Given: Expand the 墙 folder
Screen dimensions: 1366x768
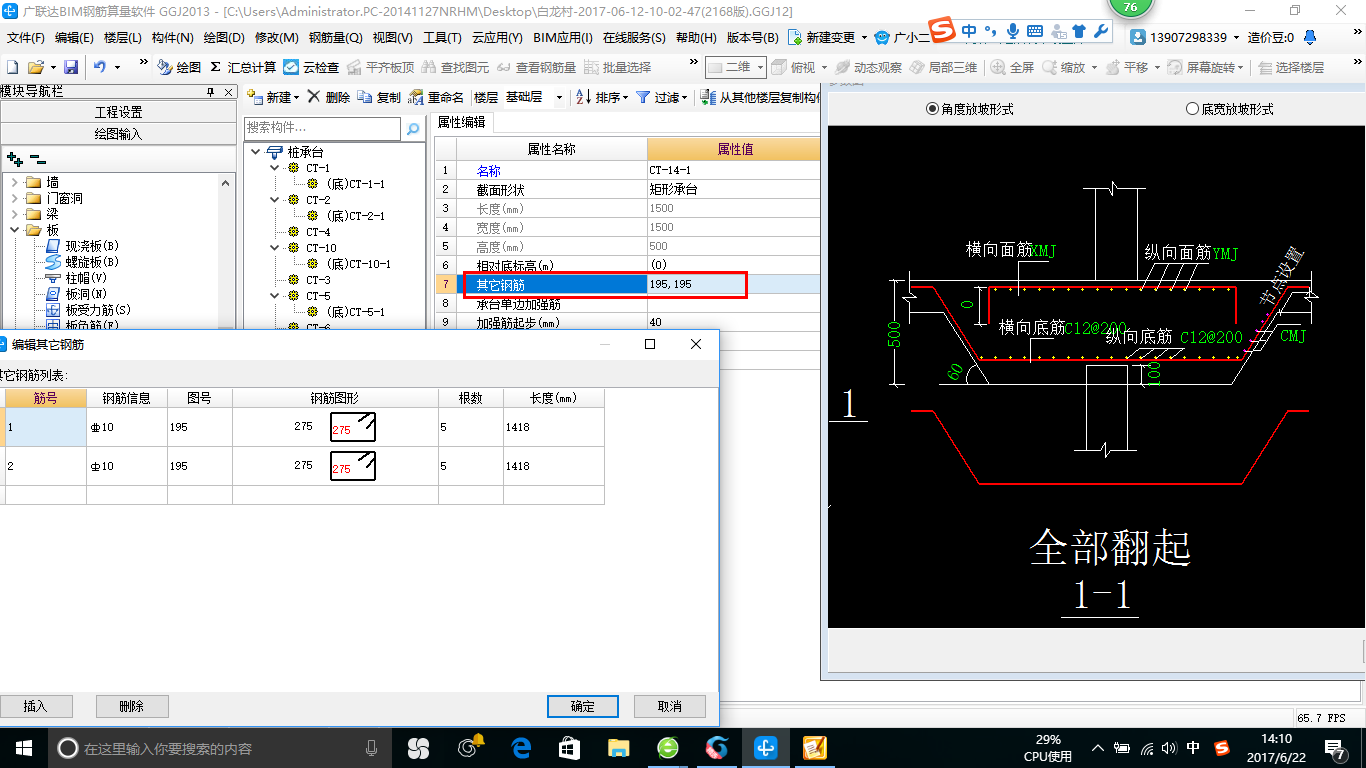Looking at the screenshot, I should coord(14,182).
